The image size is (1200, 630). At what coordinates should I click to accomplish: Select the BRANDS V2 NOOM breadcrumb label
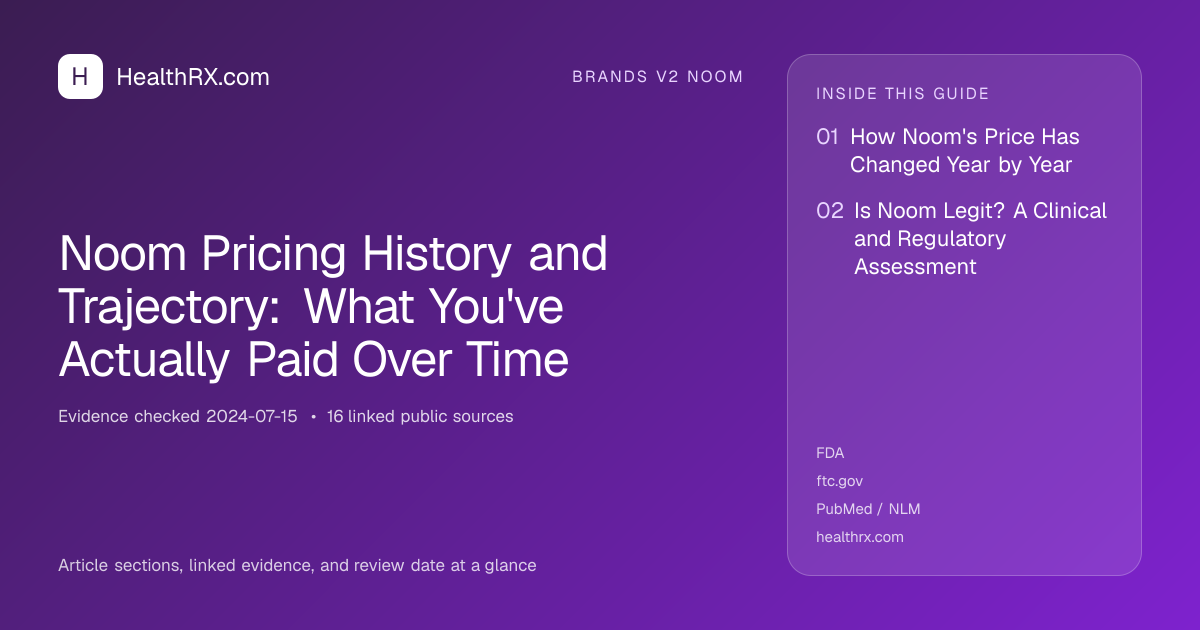click(658, 77)
